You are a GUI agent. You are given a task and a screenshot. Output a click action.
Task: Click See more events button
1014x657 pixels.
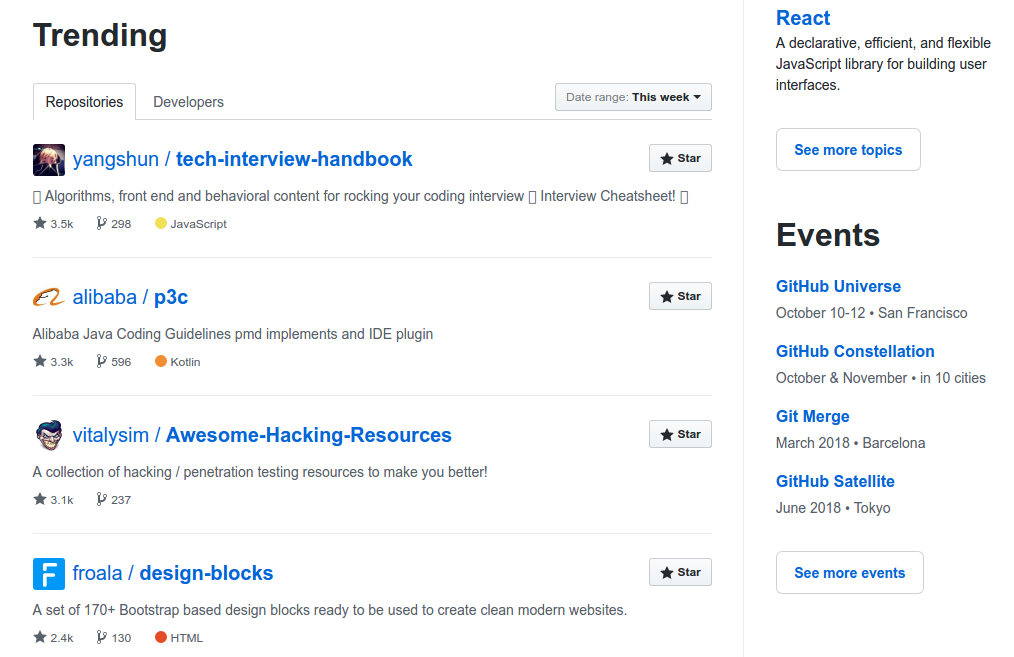850,573
